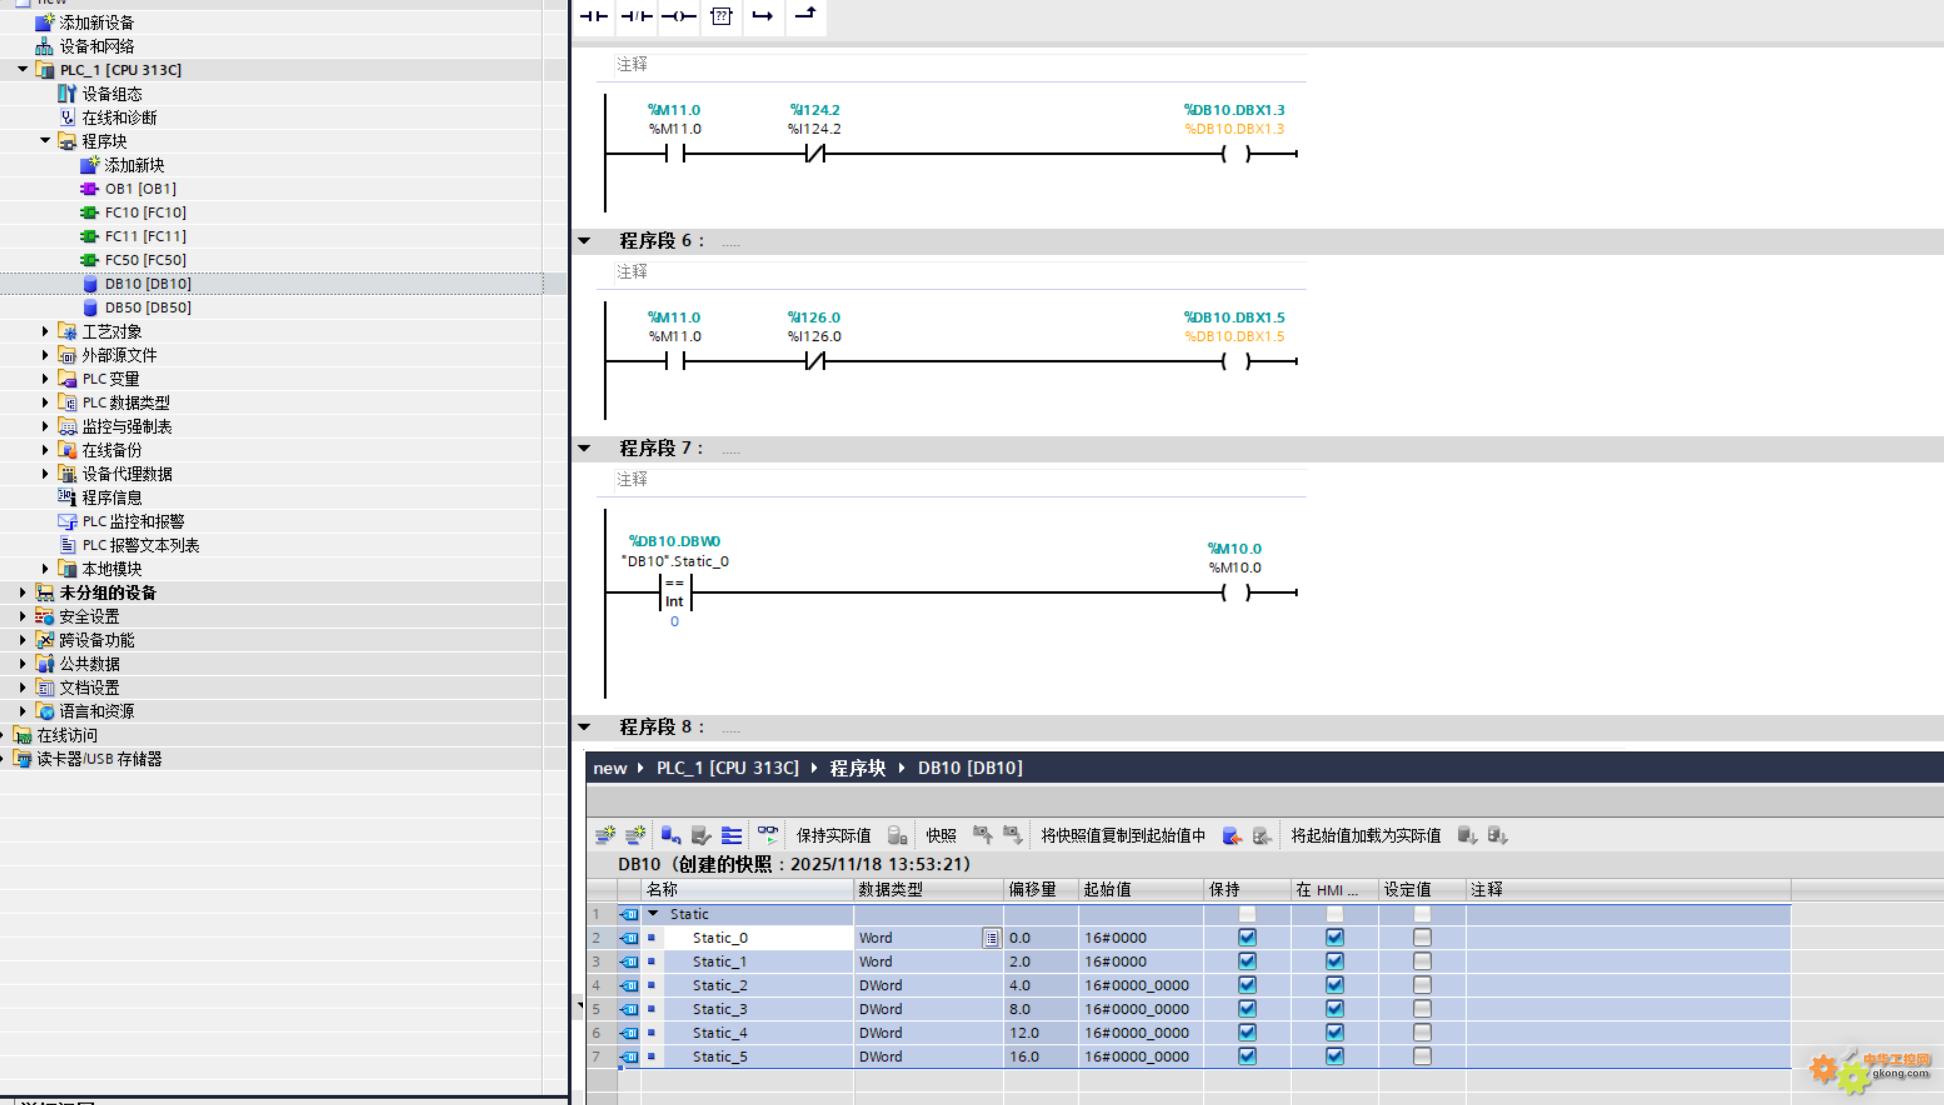Click the open branch icon
Viewport: 1944px width, 1105px height.
point(763,16)
